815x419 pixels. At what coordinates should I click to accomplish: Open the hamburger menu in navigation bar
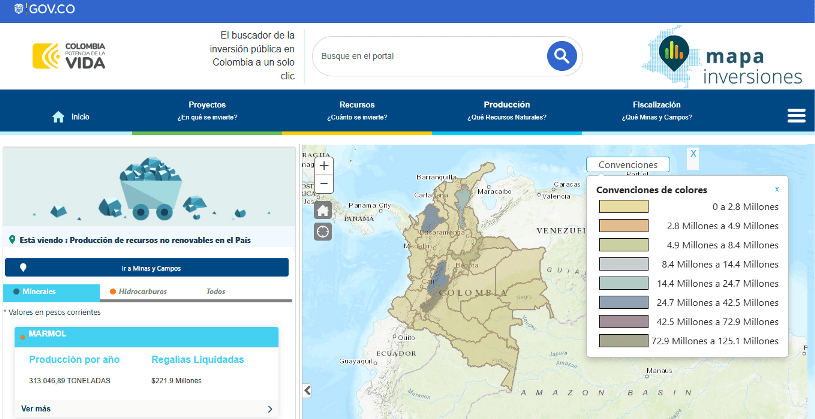click(796, 116)
